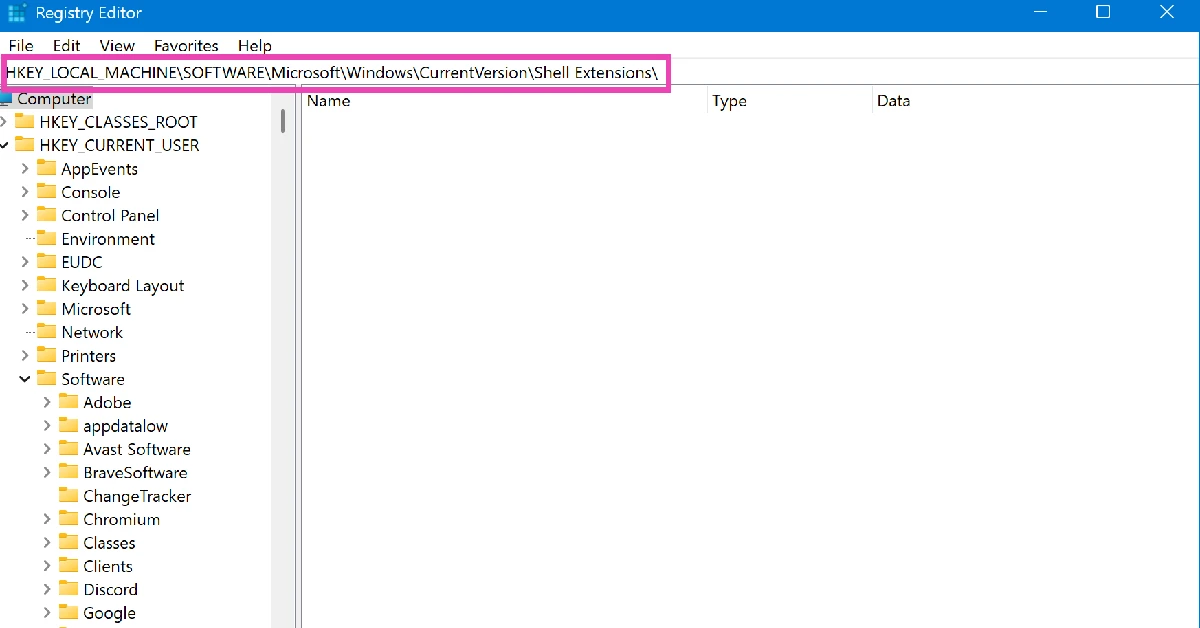Open the View menu
The width and height of the screenshot is (1200, 628).
(117, 45)
